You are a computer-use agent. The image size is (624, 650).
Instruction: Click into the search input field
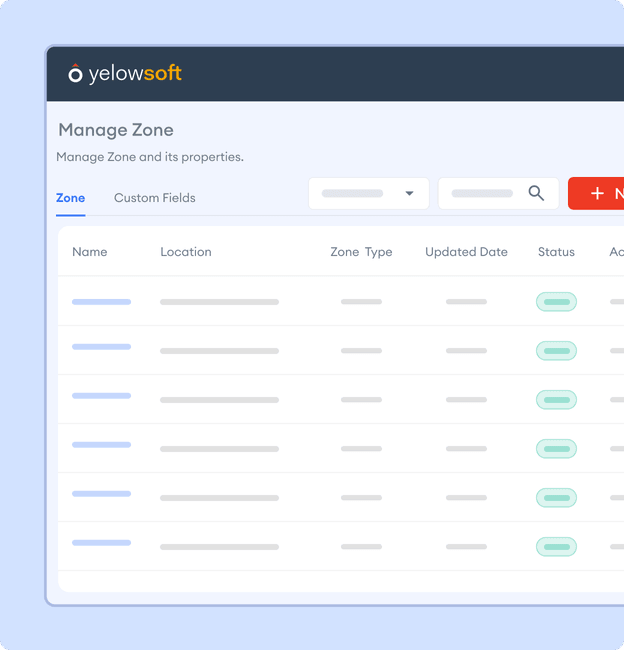[483, 193]
